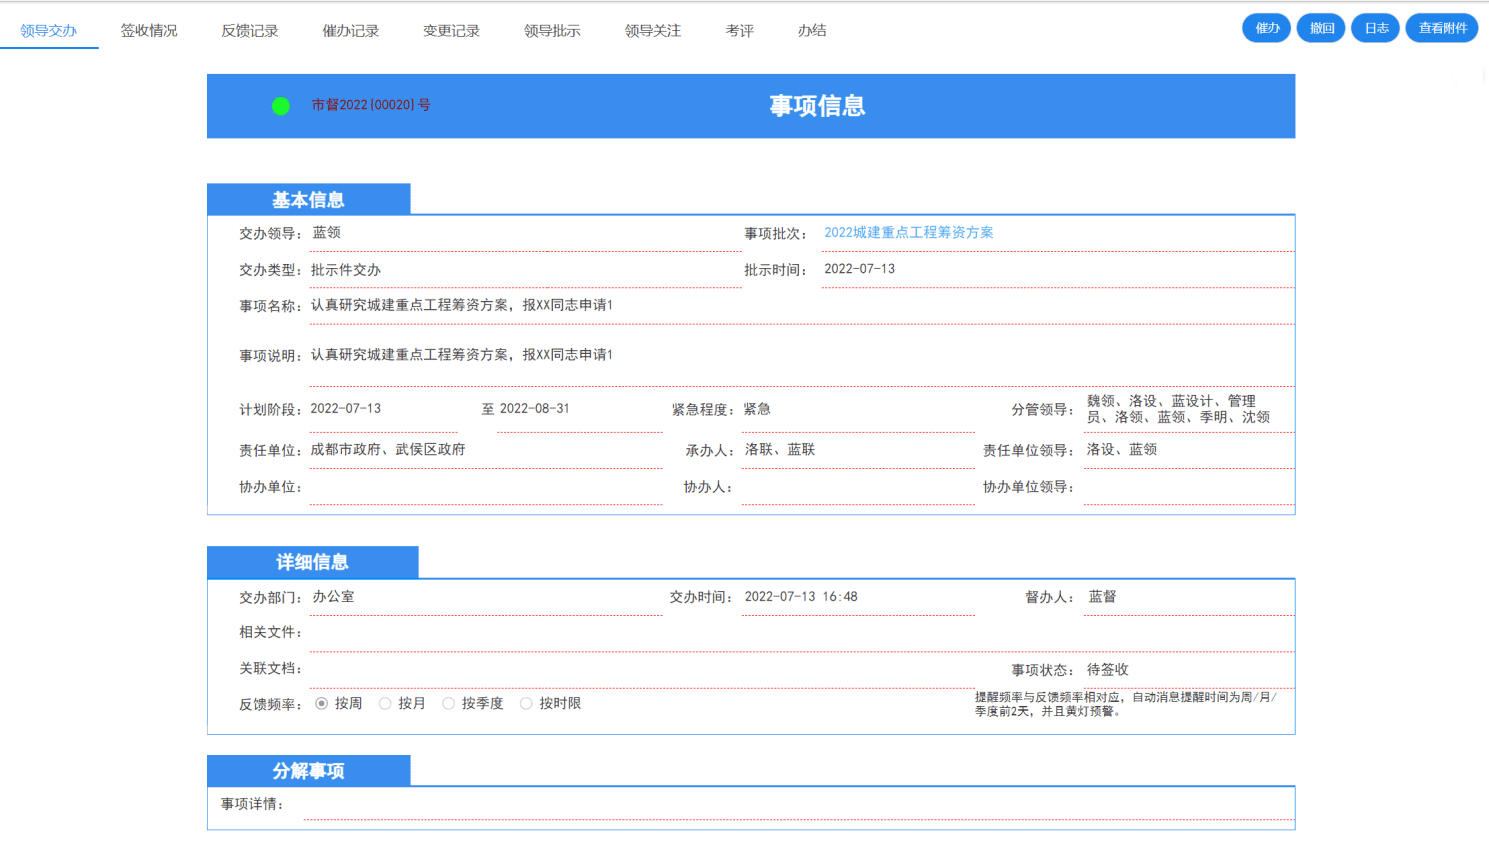1489x843 pixels.
Task: Open the 办结 tab
Action: coord(812,31)
